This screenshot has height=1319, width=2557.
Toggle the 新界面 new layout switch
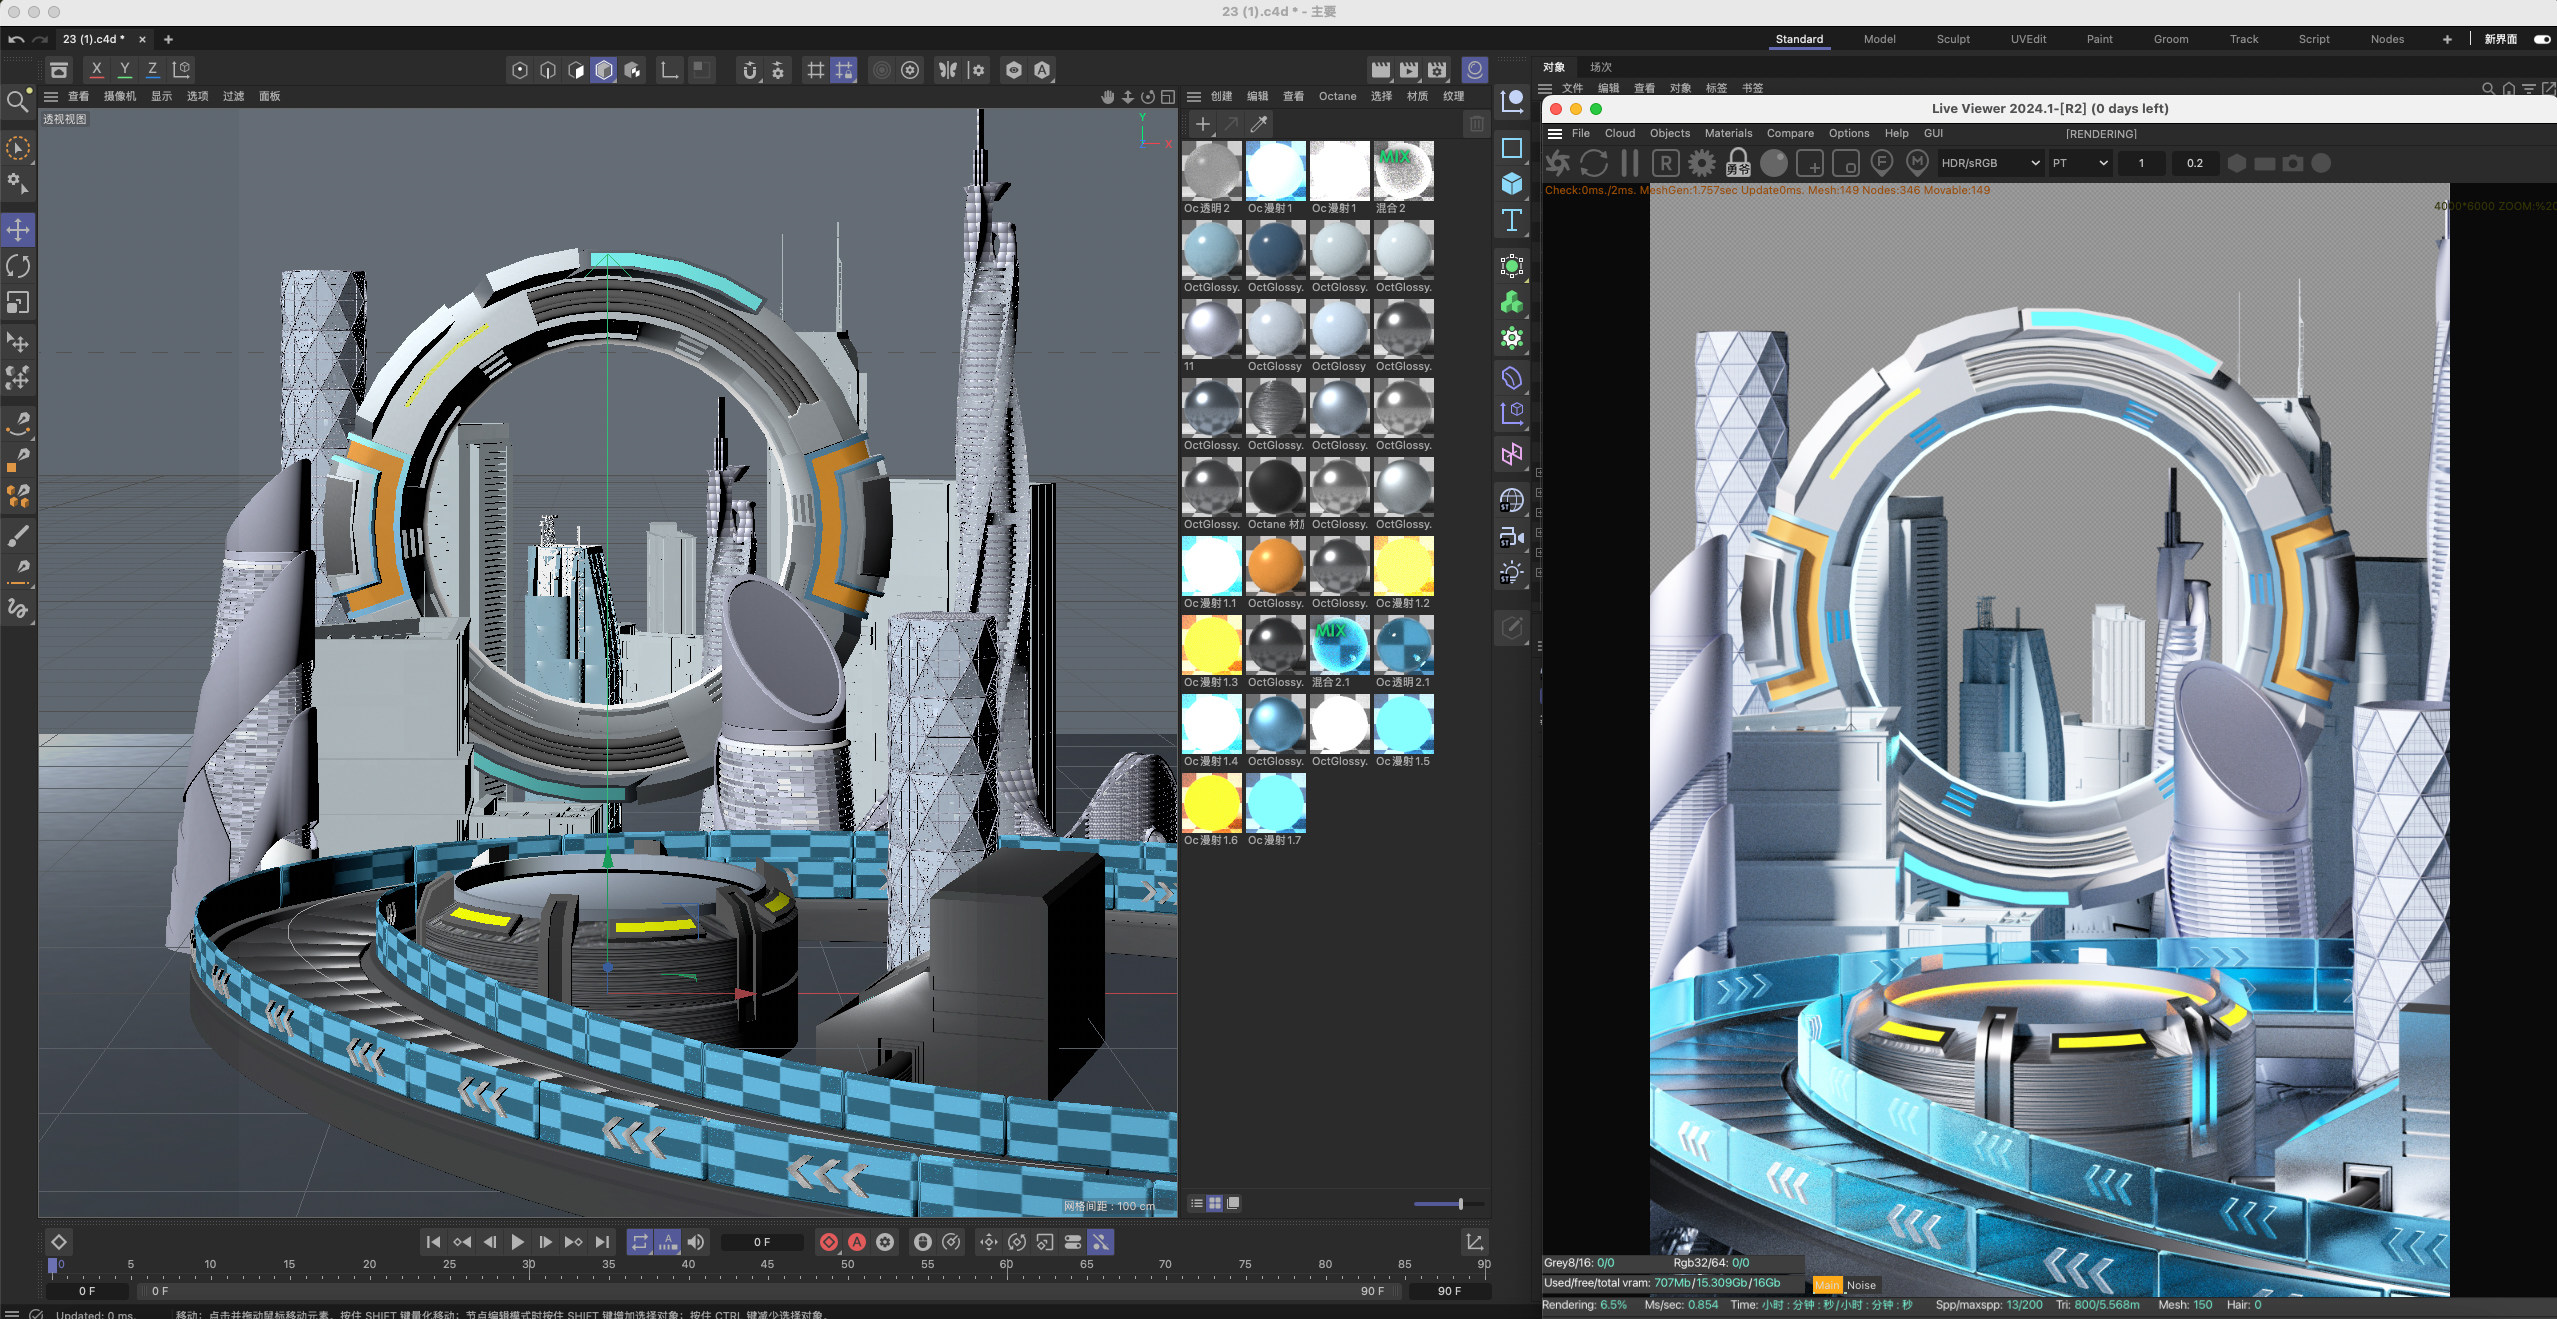point(2541,39)
